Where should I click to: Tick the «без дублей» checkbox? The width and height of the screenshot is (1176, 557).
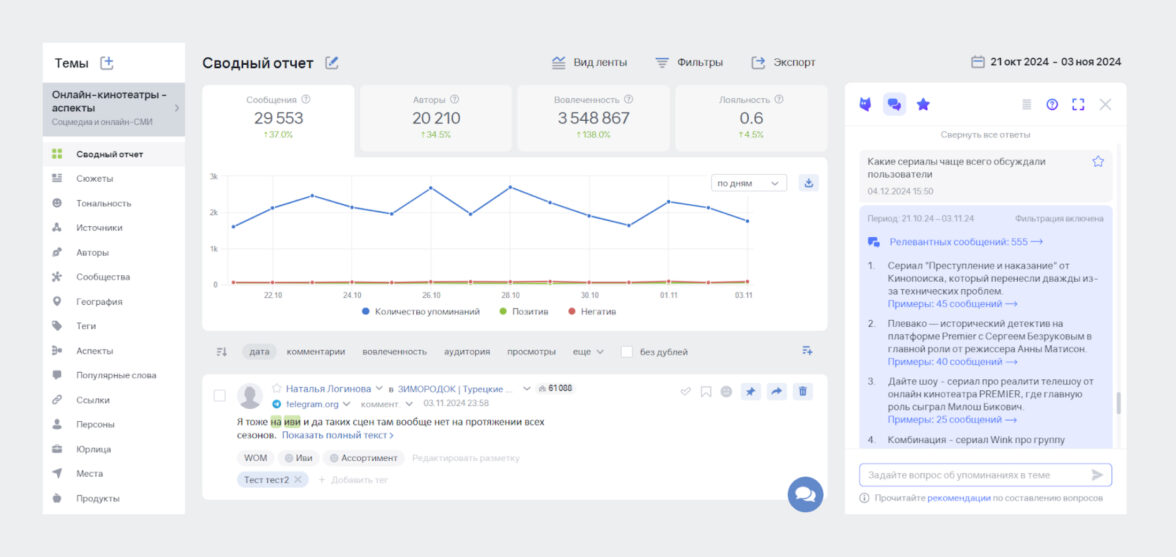627,351
